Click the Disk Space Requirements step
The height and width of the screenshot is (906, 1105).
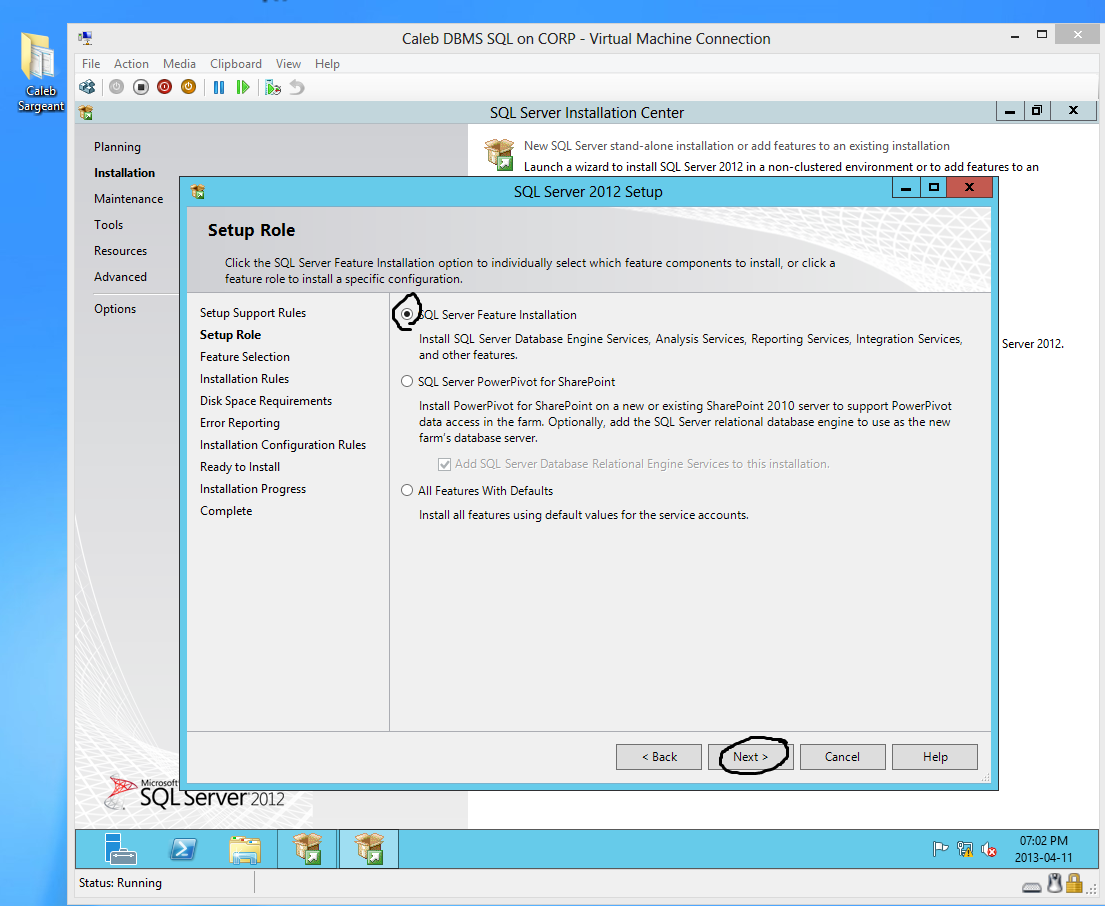point(266,401)
